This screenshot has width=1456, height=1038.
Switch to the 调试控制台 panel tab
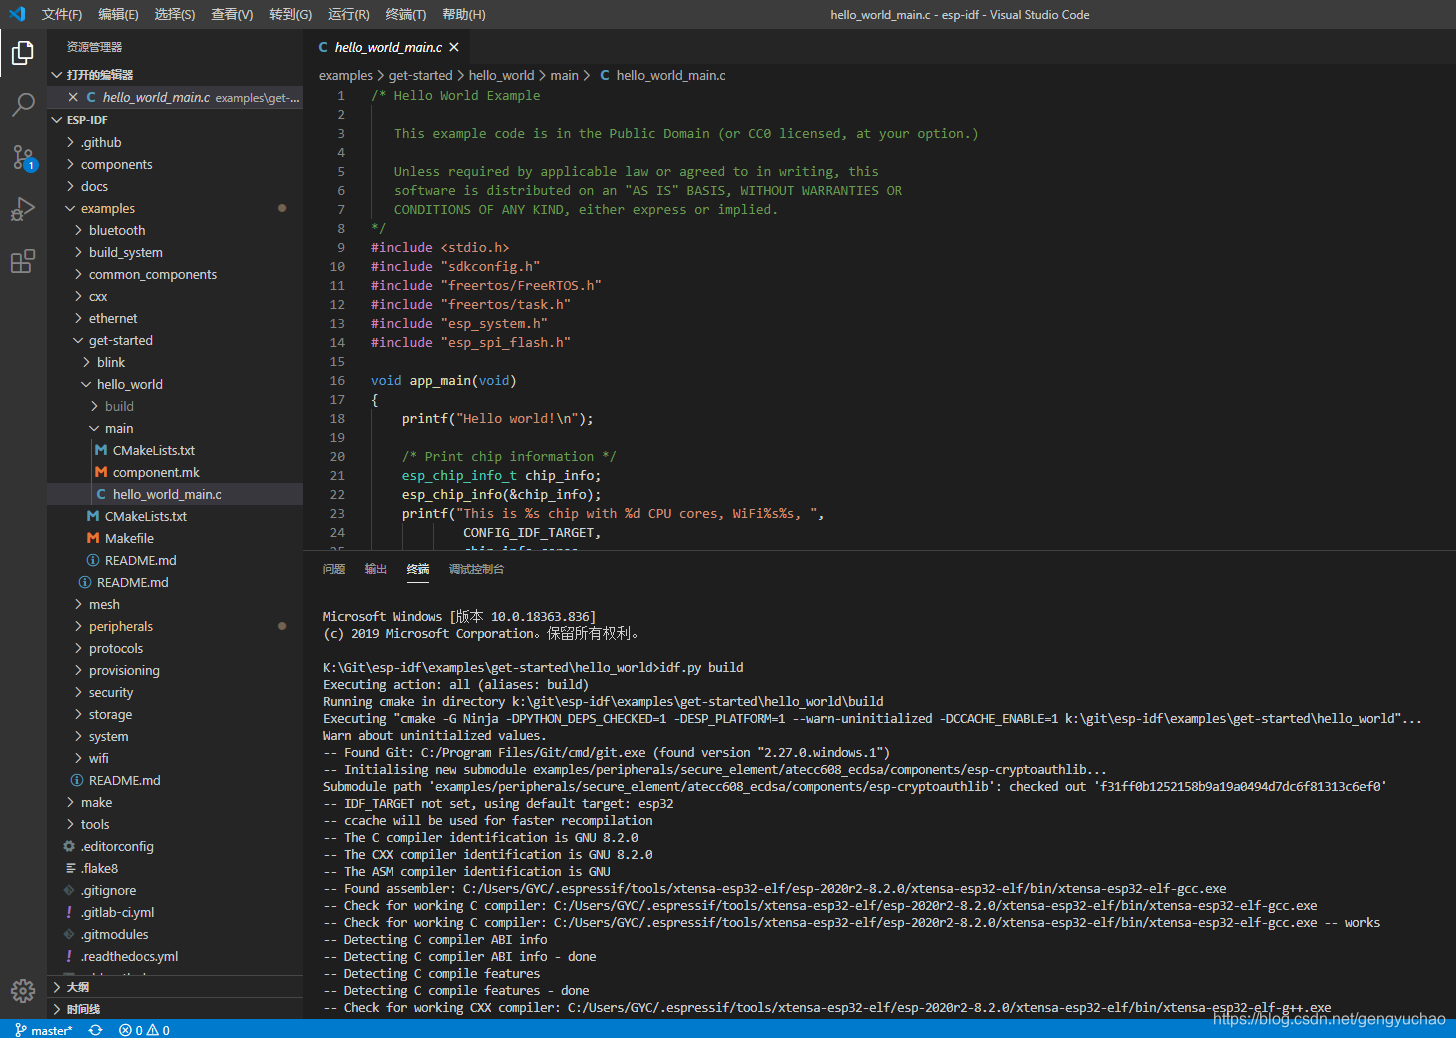pos(476,569)
